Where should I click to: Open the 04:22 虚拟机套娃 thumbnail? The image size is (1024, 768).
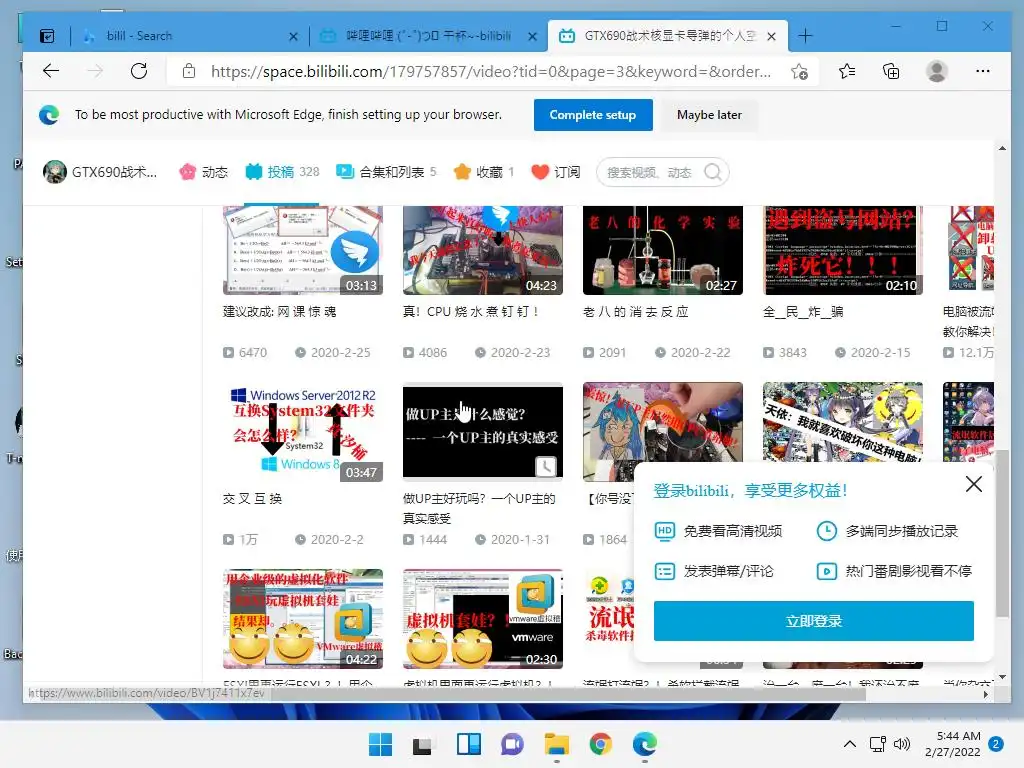[x=303, y=618]
